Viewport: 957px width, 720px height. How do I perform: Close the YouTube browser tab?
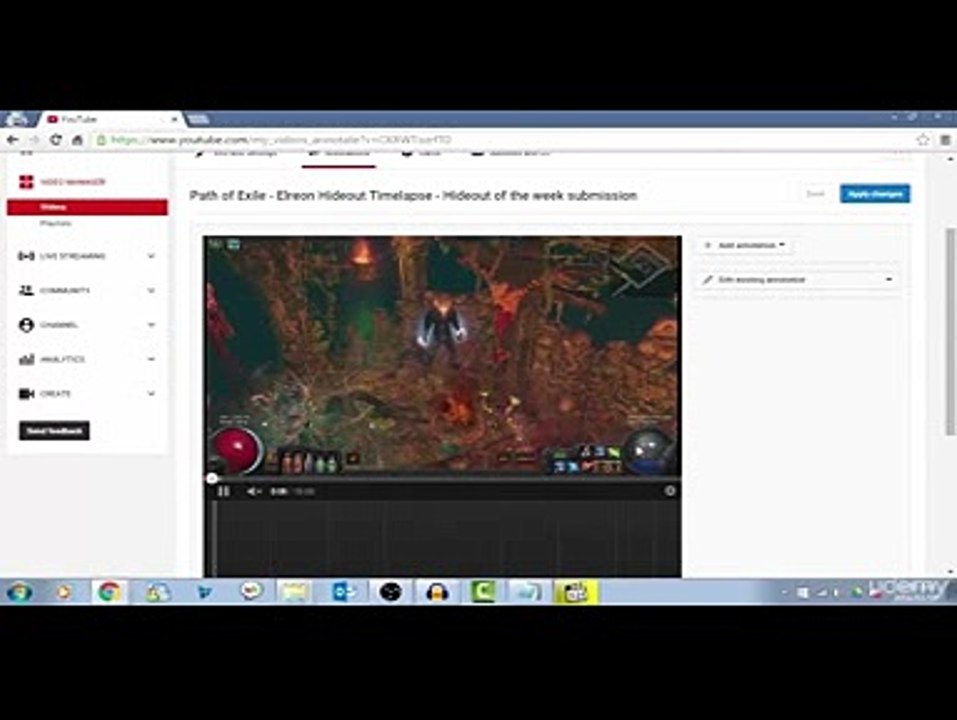click(174, 119)
